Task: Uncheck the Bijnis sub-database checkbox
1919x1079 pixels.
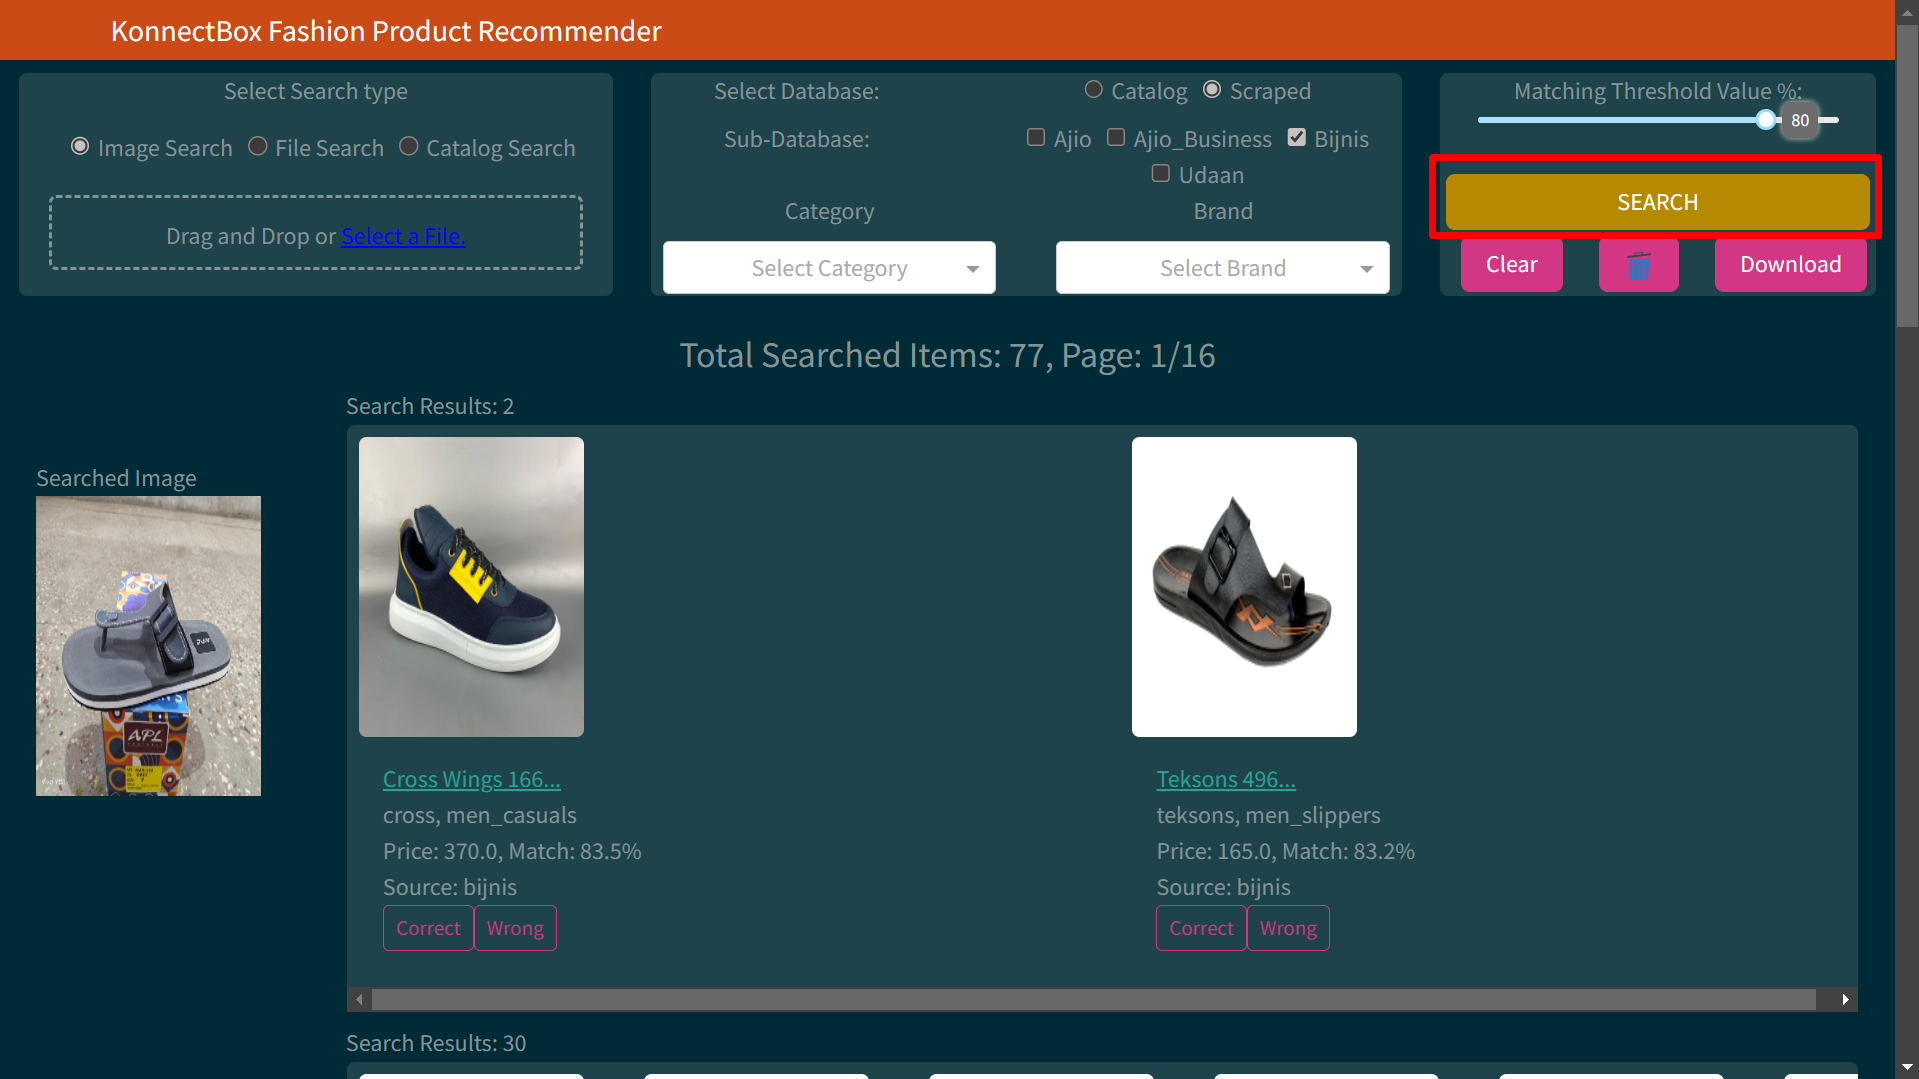Action: click(1297, 138)
